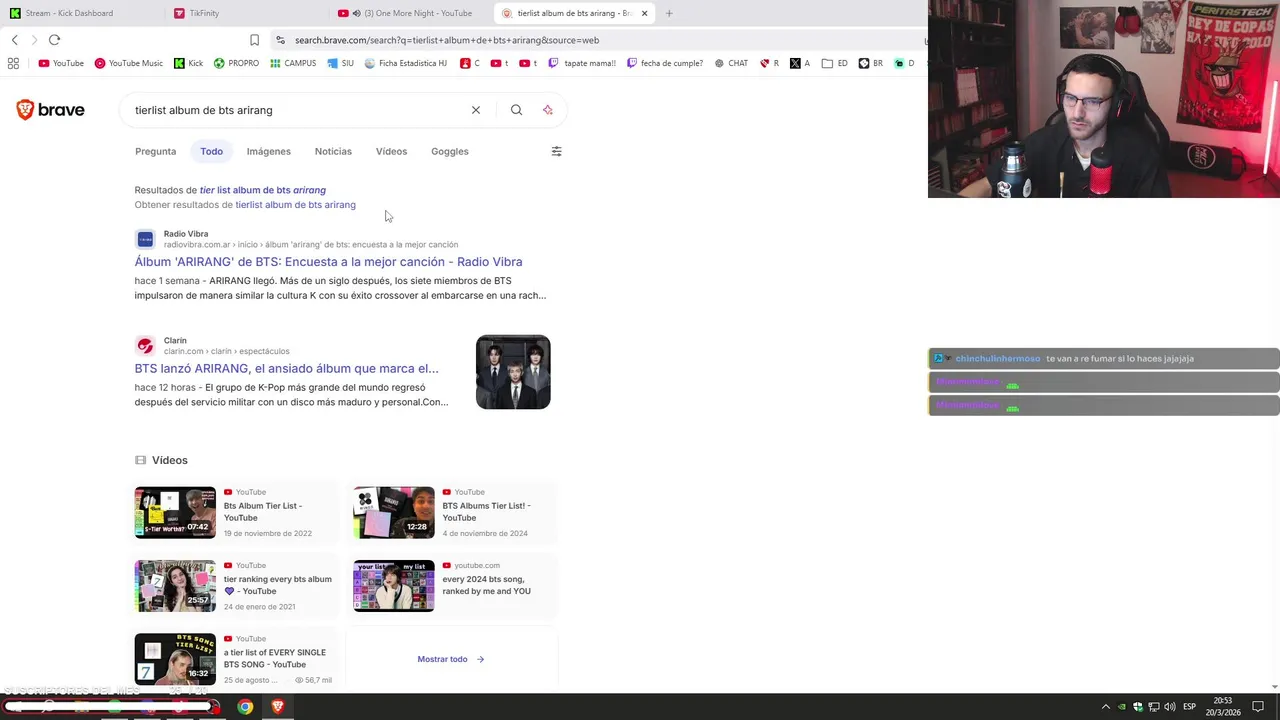Switch to the Noticias tab
The height and width of the screenshot is (720, 1280).
point(333,151)
